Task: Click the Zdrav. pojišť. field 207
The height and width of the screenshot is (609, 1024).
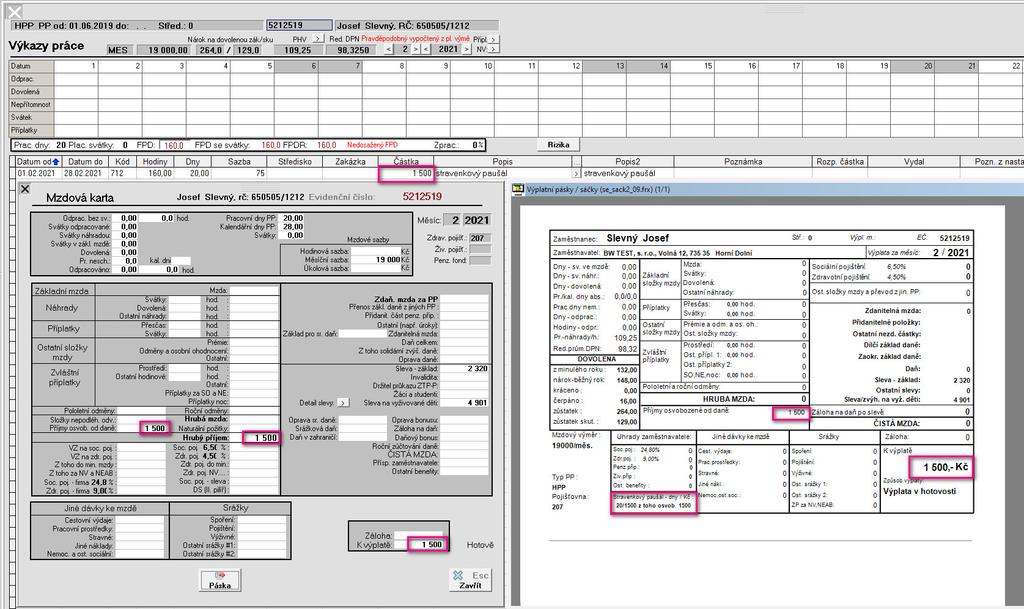Action: [x=480, y=238]
